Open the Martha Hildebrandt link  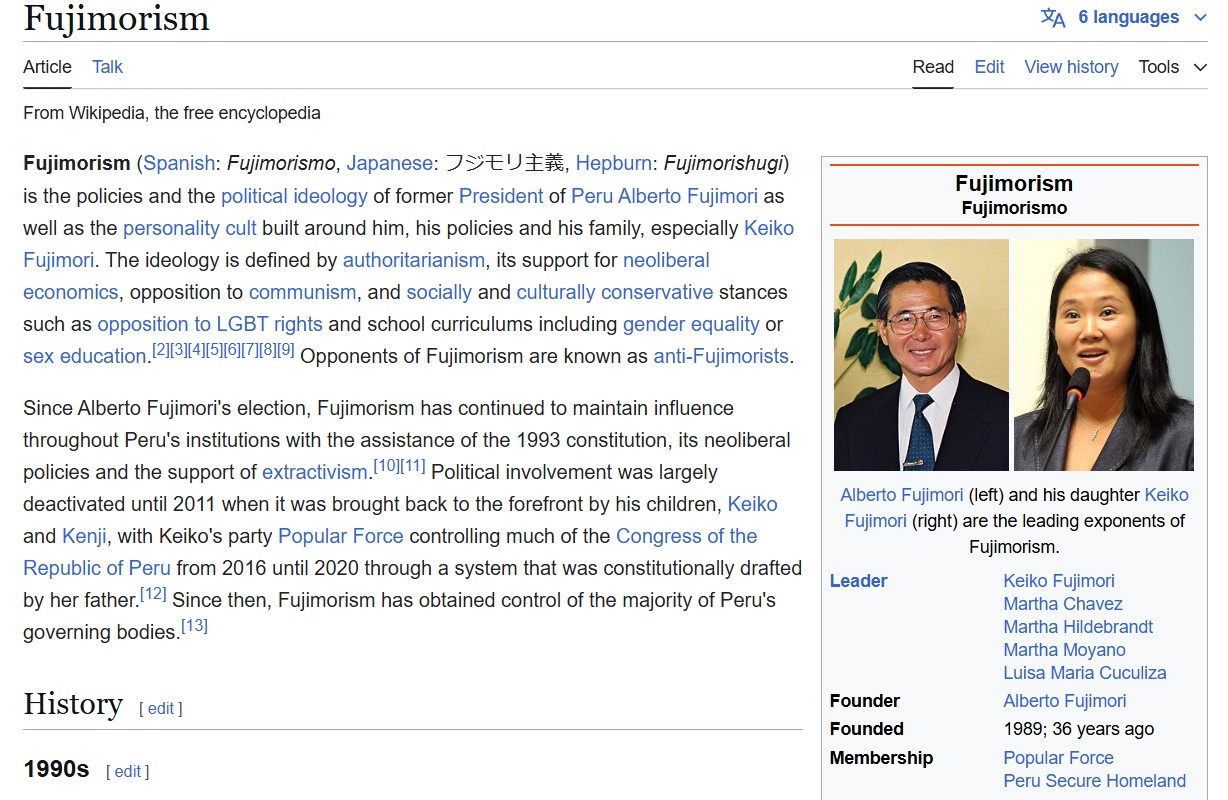[1078, 627]
